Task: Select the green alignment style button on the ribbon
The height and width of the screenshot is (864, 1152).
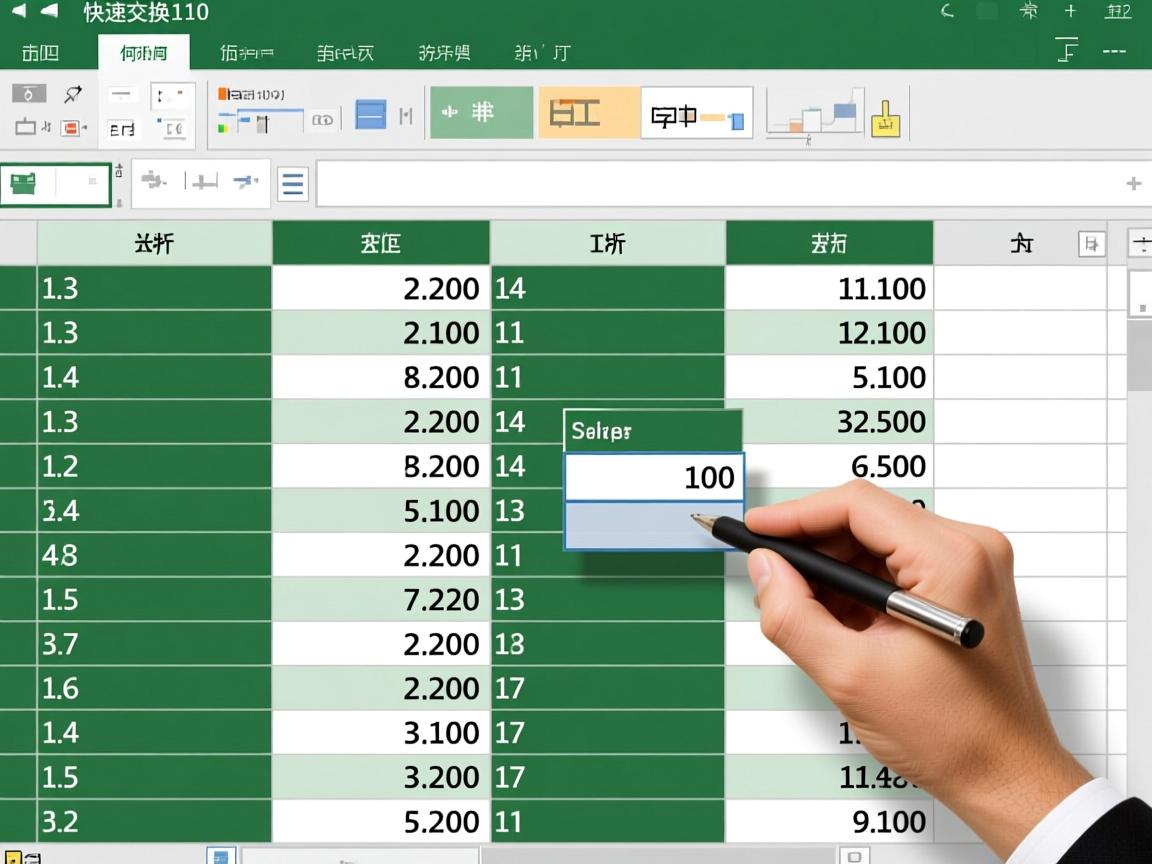Action: click(480, 112)
